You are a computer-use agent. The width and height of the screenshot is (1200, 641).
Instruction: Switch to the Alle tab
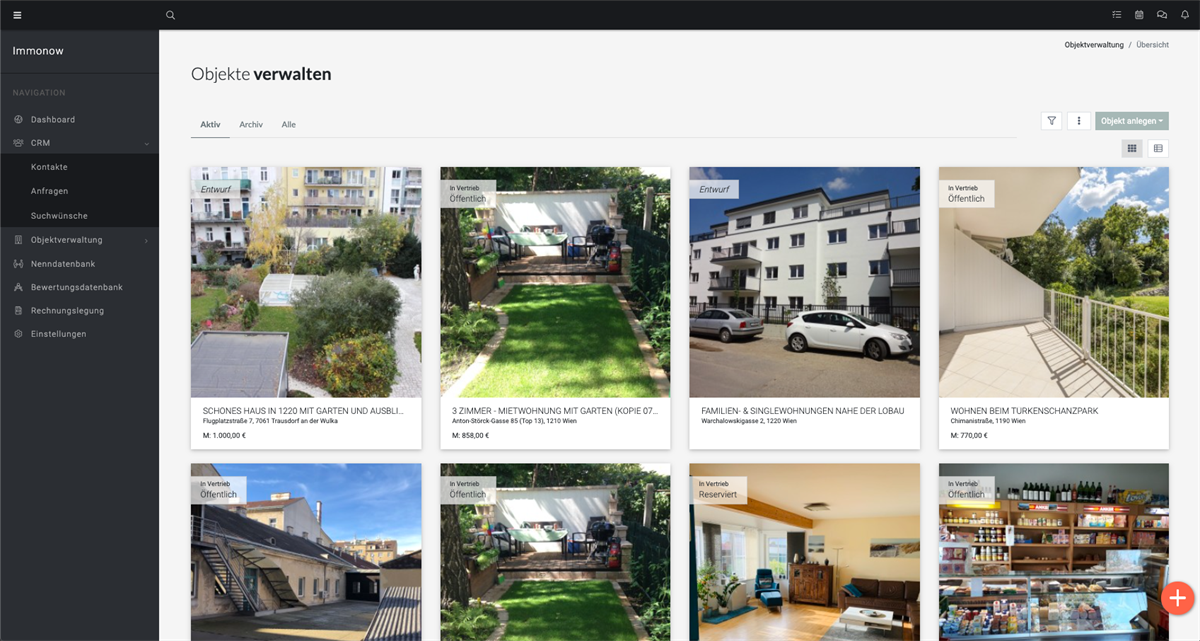pyautogui.click(x=288, y=125)
